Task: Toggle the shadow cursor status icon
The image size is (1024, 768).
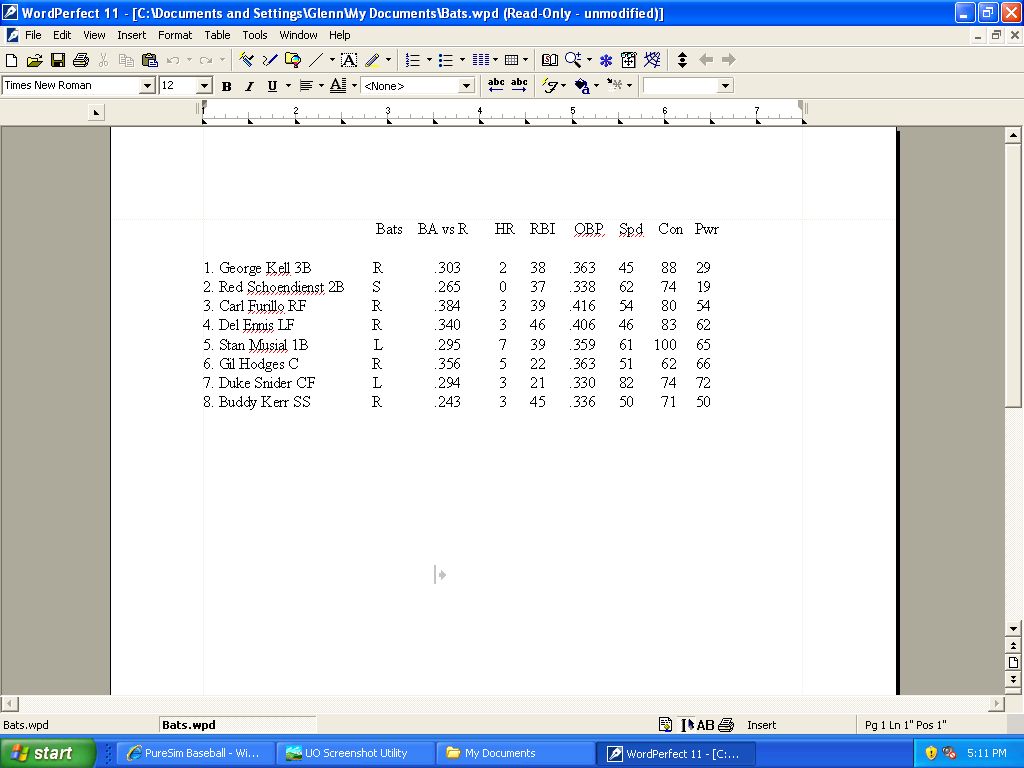Action: [687, 725]
